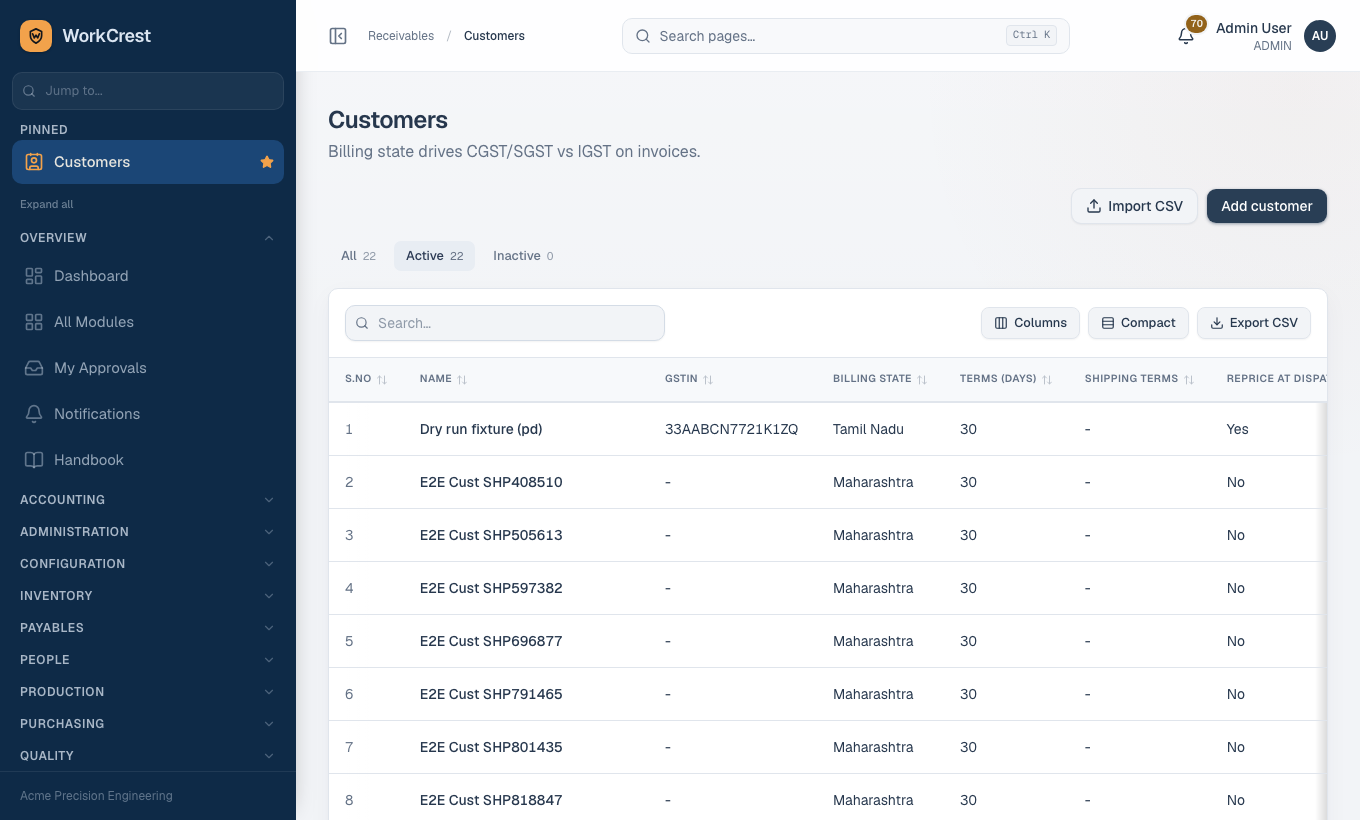Expand the PURCHASING sidebar section

coord(148,724)
